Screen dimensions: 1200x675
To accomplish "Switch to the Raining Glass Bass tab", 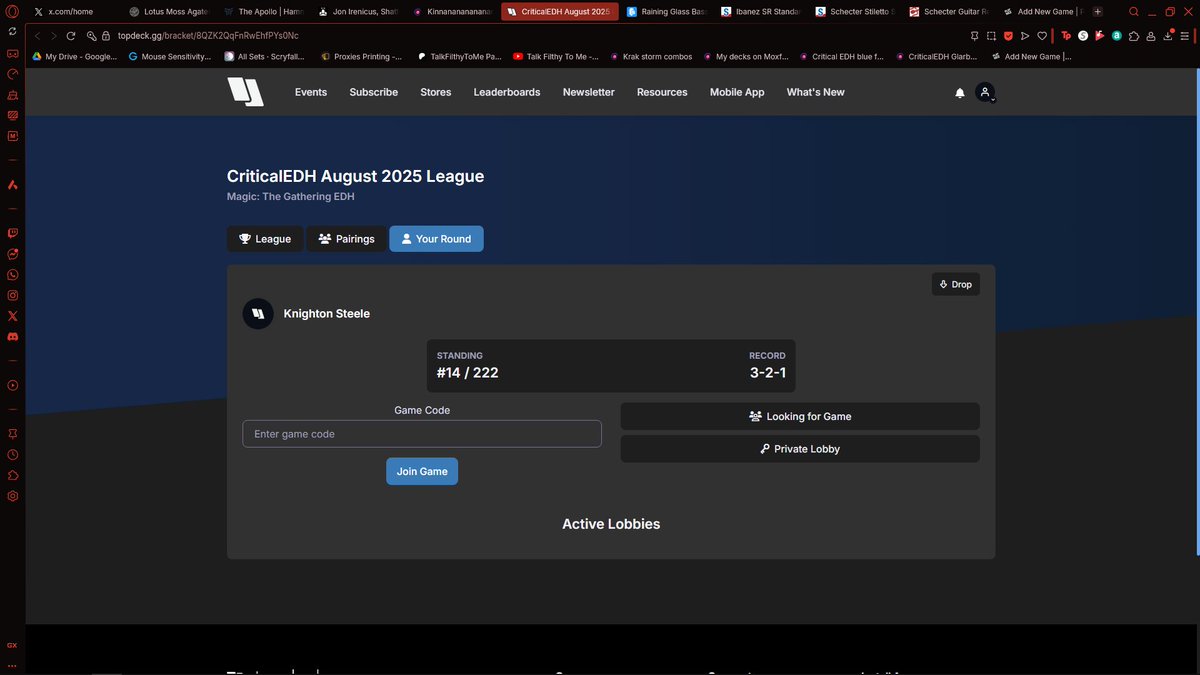I will pyautogui.click(x=666, y=12).
